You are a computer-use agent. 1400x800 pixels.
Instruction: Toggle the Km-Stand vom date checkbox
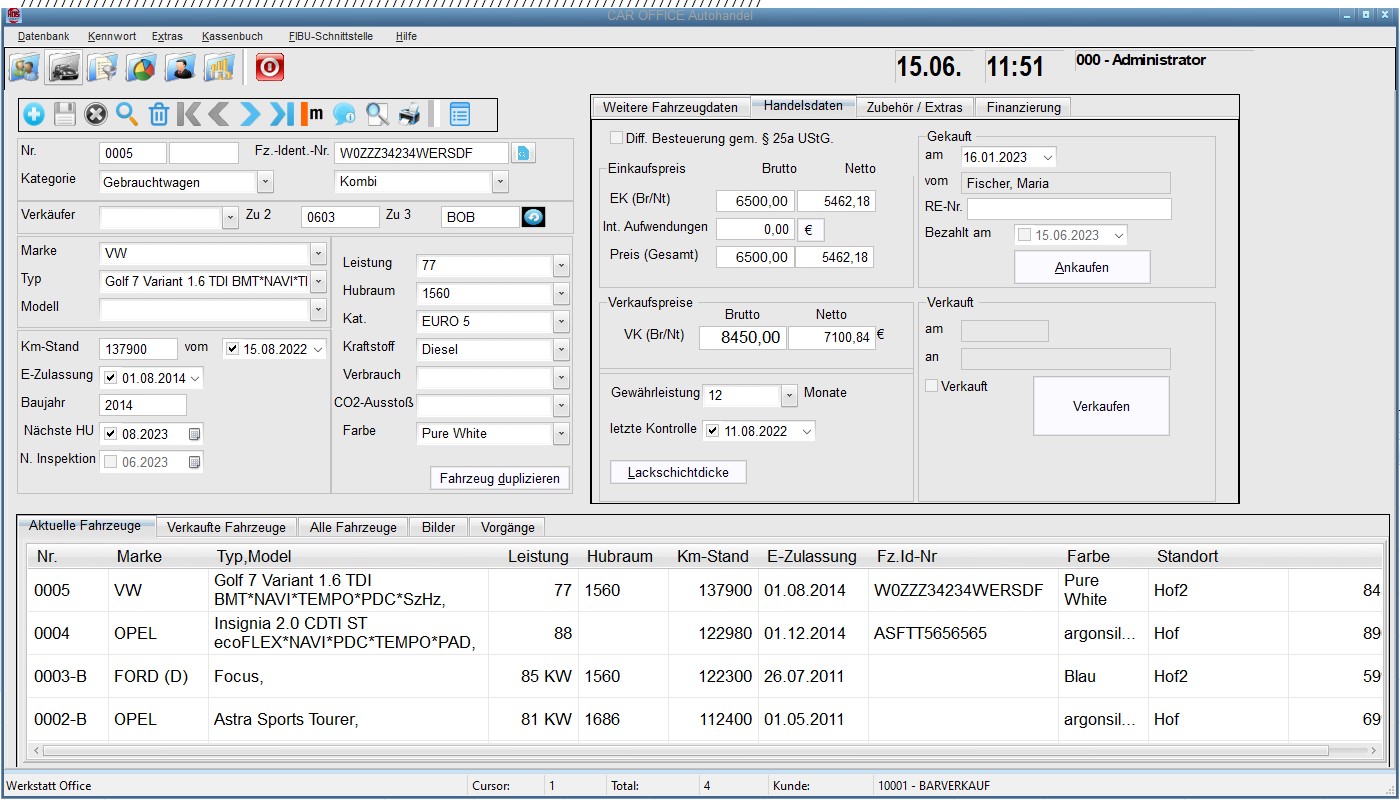(x=233, y=349)
